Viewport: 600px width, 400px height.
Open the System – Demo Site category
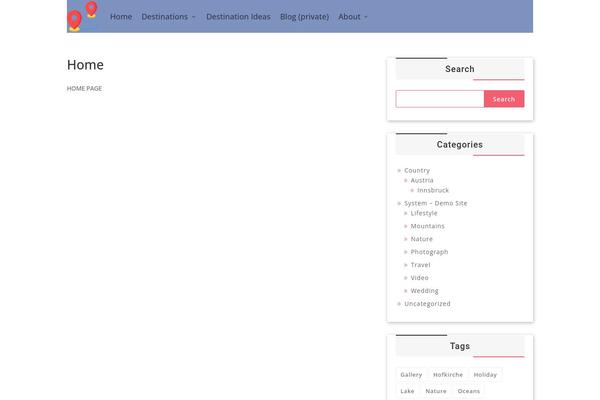[435, 203]
